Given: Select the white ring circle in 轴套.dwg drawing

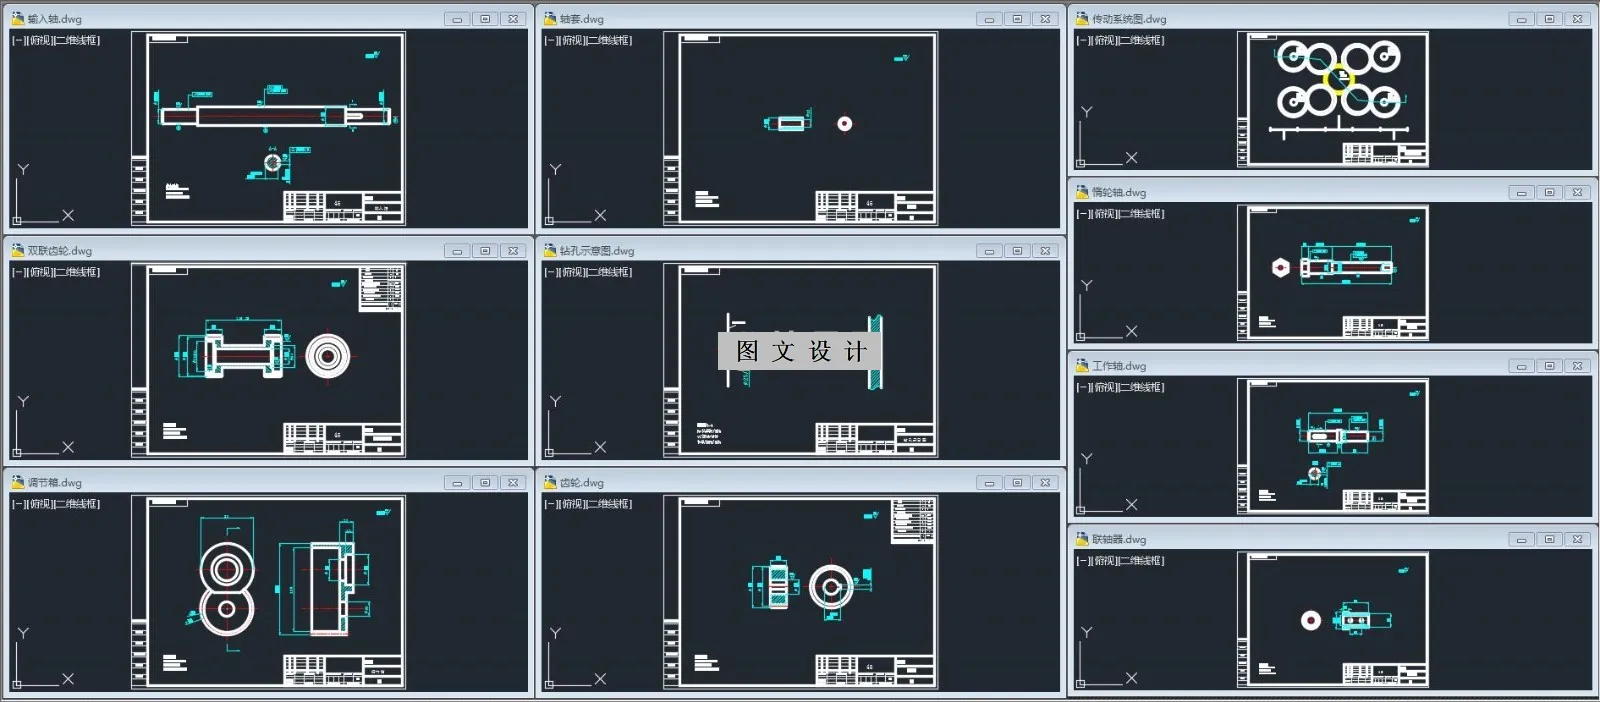Looking at the screenshot, I should (845, 124).
